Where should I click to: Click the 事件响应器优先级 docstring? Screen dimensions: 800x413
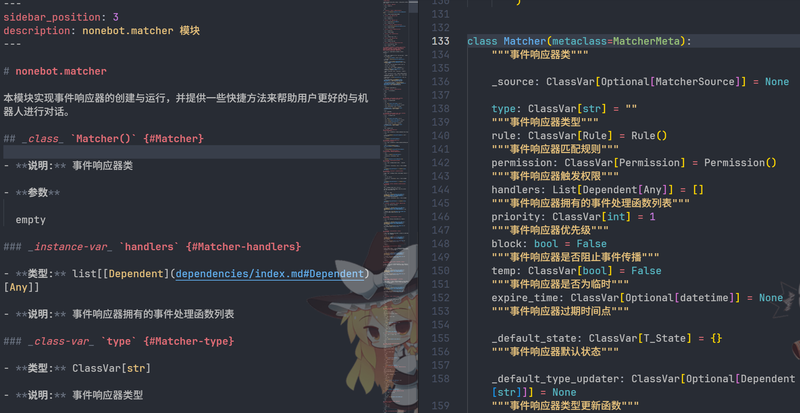[550, 230]
